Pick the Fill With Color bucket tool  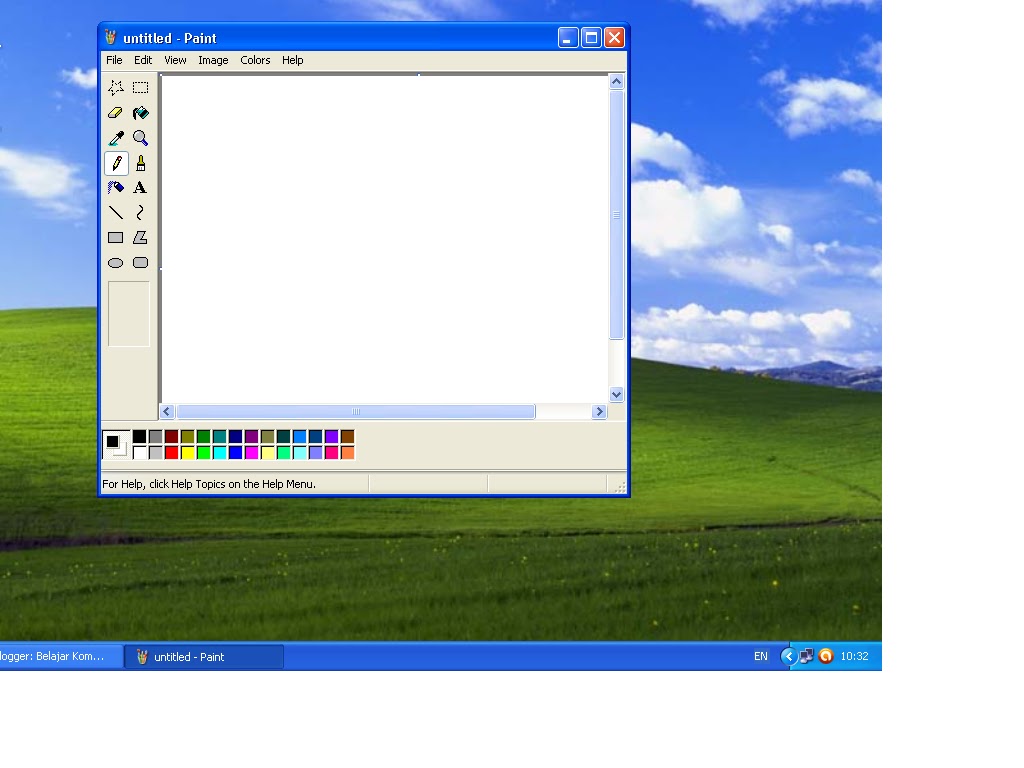[x=140, y=113]
